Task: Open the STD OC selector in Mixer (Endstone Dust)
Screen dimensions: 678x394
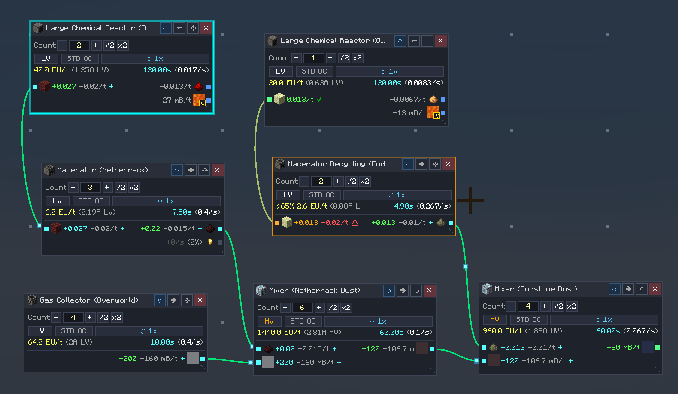Action: coord(529,320)
